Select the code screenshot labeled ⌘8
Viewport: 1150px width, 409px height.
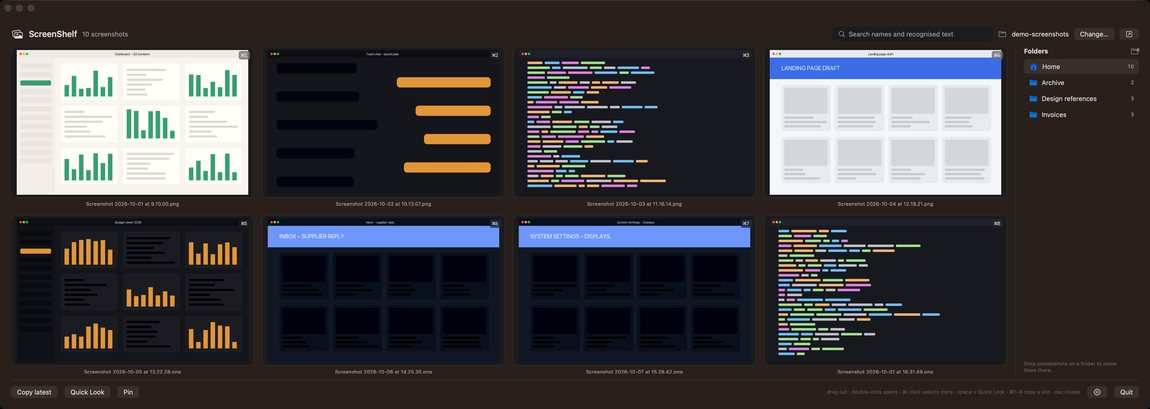(x=885, y=291)
